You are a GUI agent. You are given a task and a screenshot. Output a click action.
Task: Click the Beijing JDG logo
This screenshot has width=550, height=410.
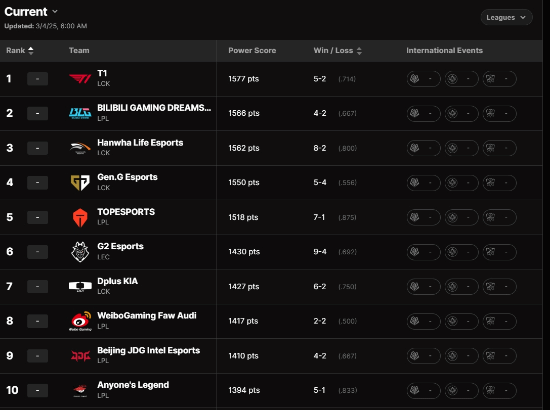[80, 356]
